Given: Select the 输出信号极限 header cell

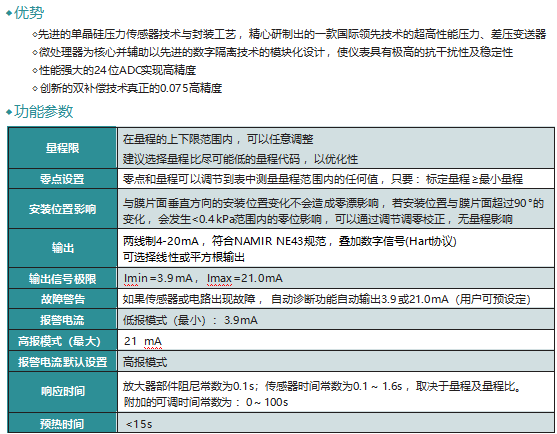Looking at the screenshot, I should [63, 278].
